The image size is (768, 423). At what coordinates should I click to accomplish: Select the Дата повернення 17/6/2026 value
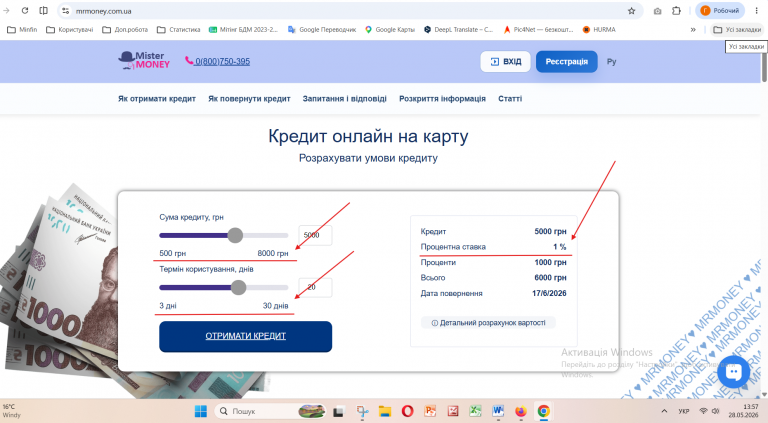pyautogui.click(x=549, y=293)
